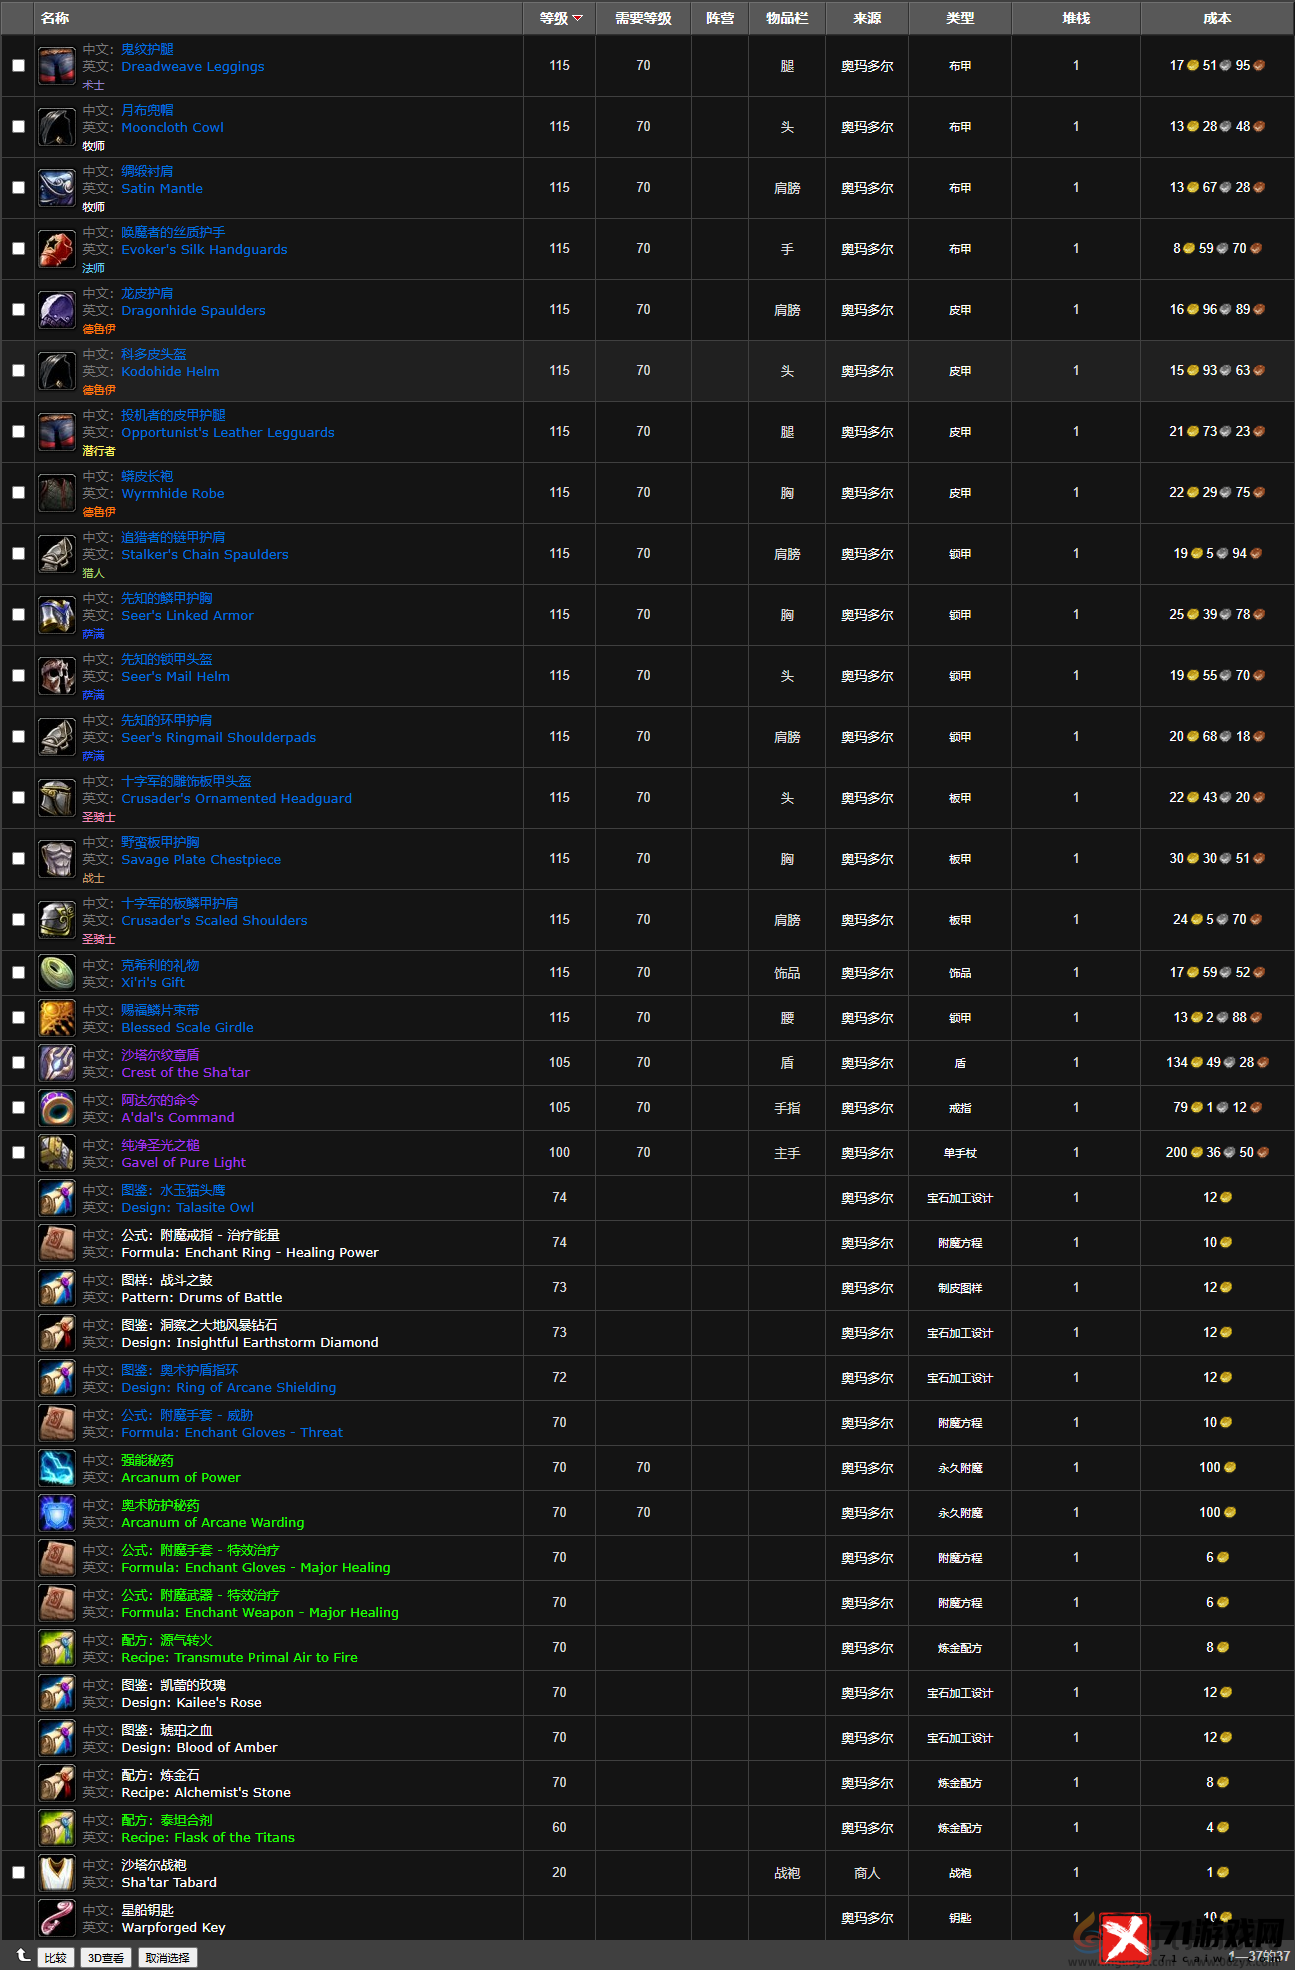Click Design: Kailee's Rose icon

pyautogui.click(x=57, y=1693)
